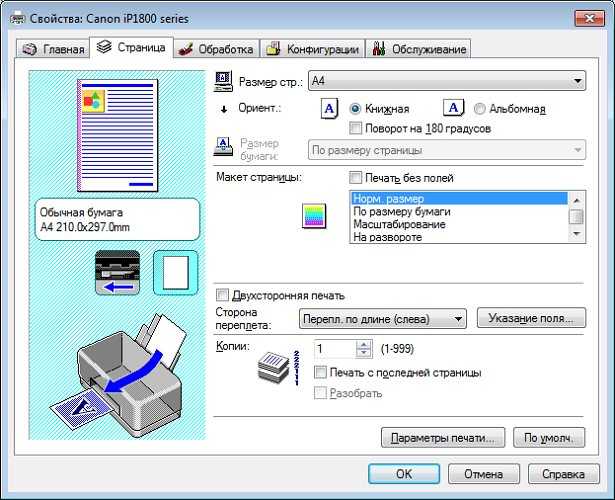Select Норм. размер in the layout list
Image resolution: width=615 pixels, height=500 pixels.
[459, 198]
